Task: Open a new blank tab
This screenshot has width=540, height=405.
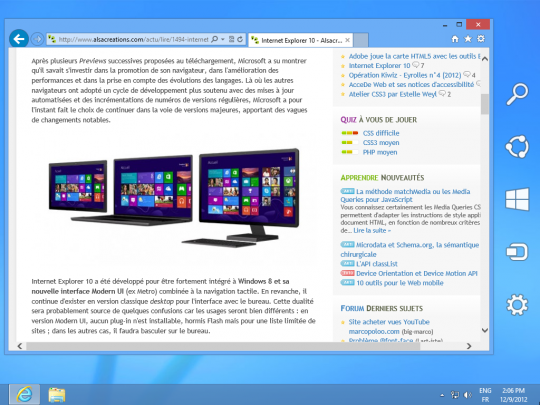Action: [x=361, y=40]
